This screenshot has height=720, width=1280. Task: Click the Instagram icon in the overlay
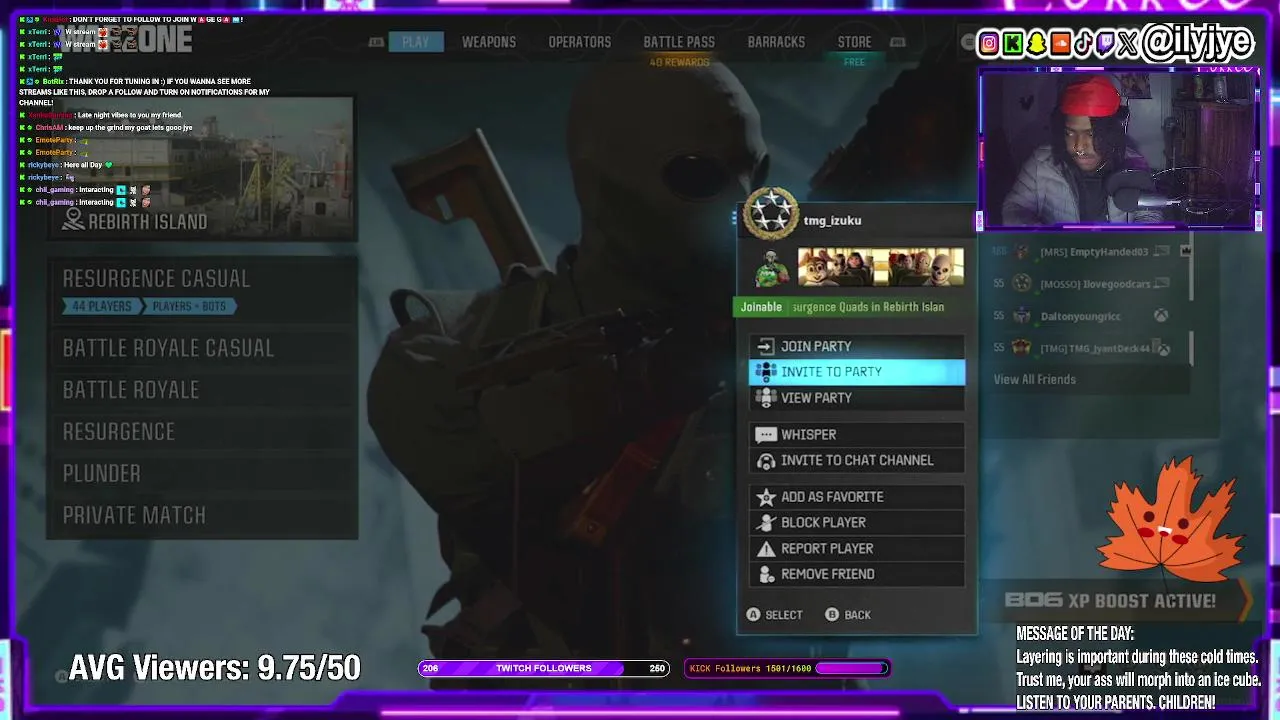point(989,43)
